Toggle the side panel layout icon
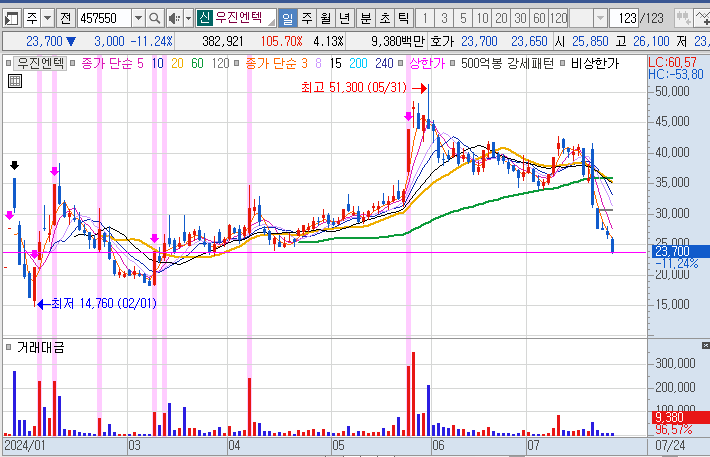 [11, 19]
